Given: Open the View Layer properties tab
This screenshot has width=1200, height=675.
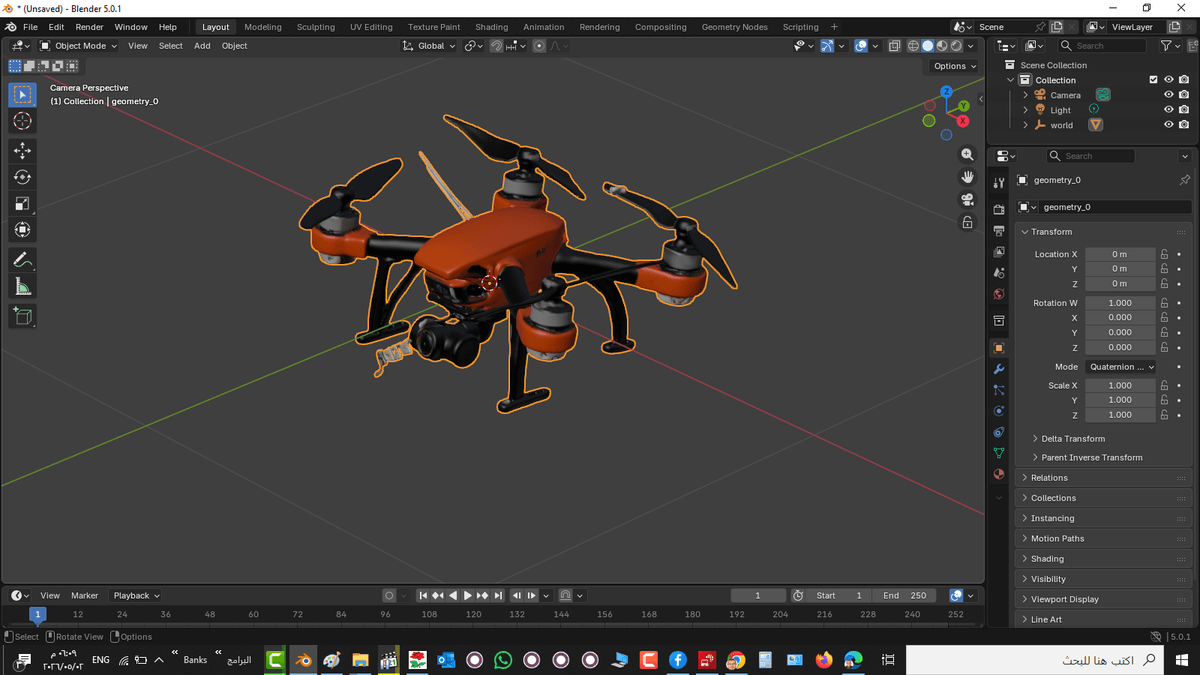Looking at the screenshot, I should [998, 252].
